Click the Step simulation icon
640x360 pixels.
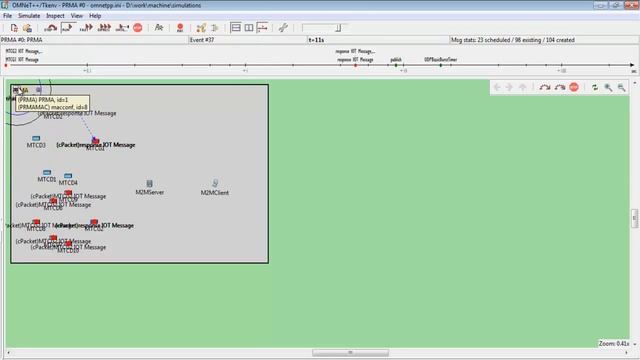coord(51,28)
